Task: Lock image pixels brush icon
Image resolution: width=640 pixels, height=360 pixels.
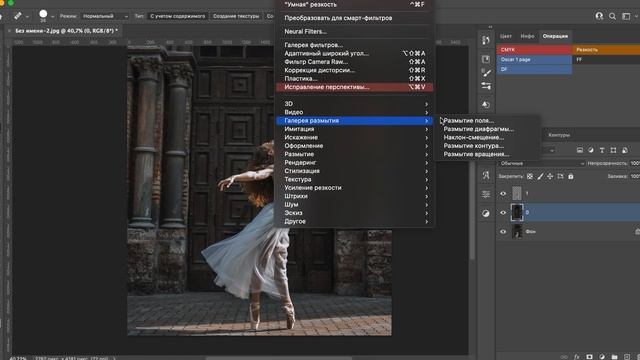Action: tap(540, 176)
